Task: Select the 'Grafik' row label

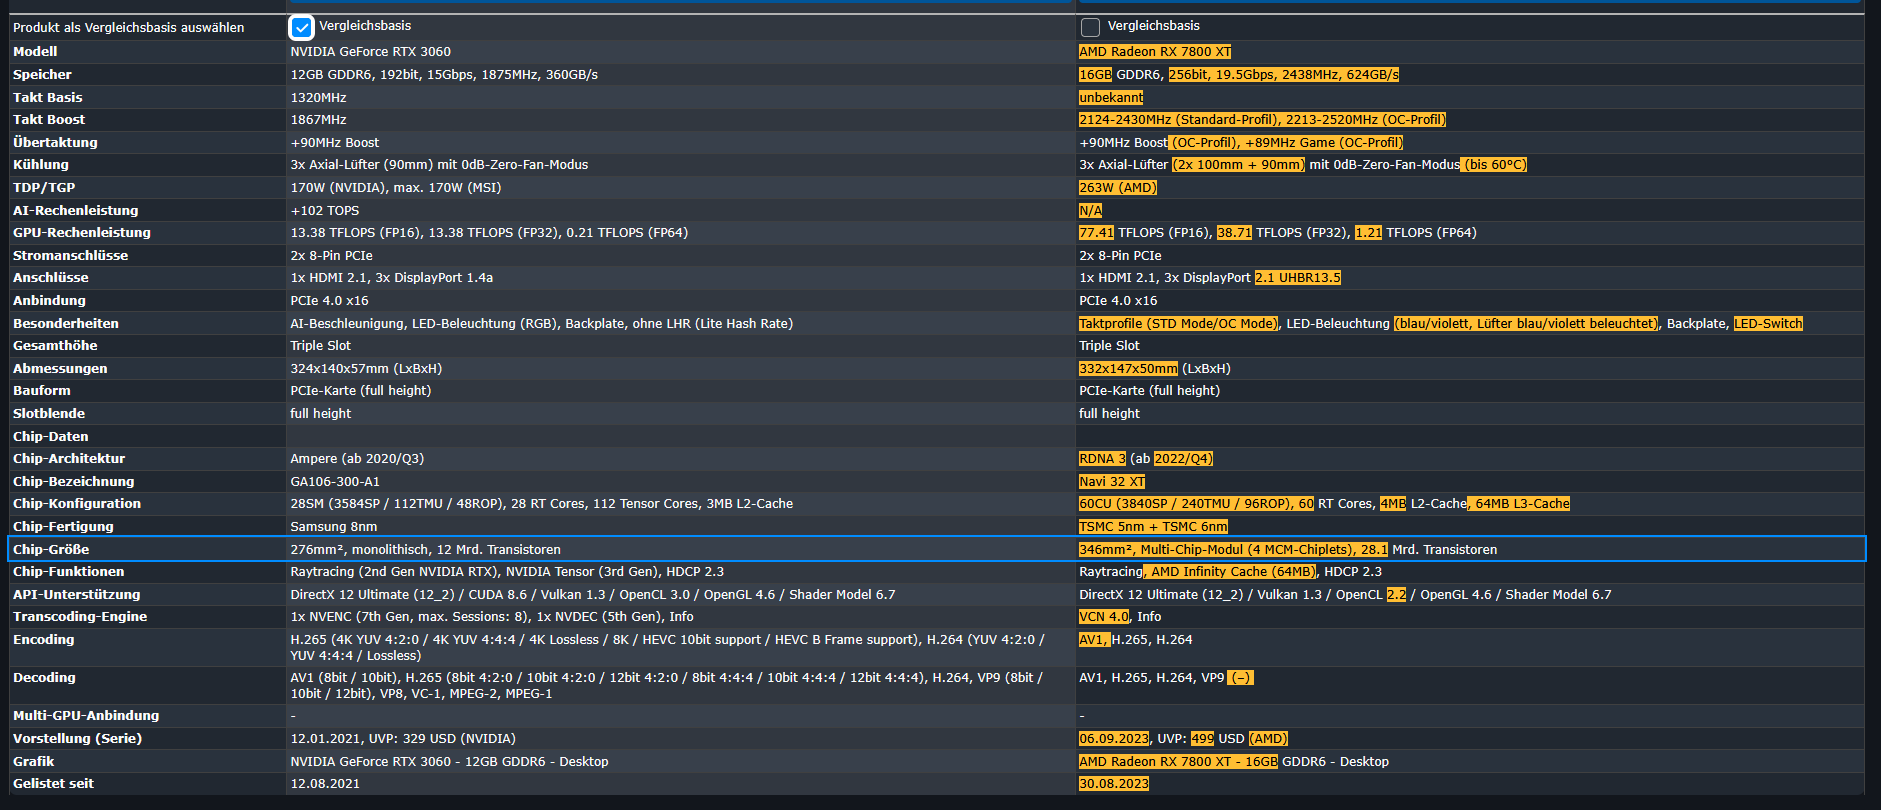Action: 33,762
